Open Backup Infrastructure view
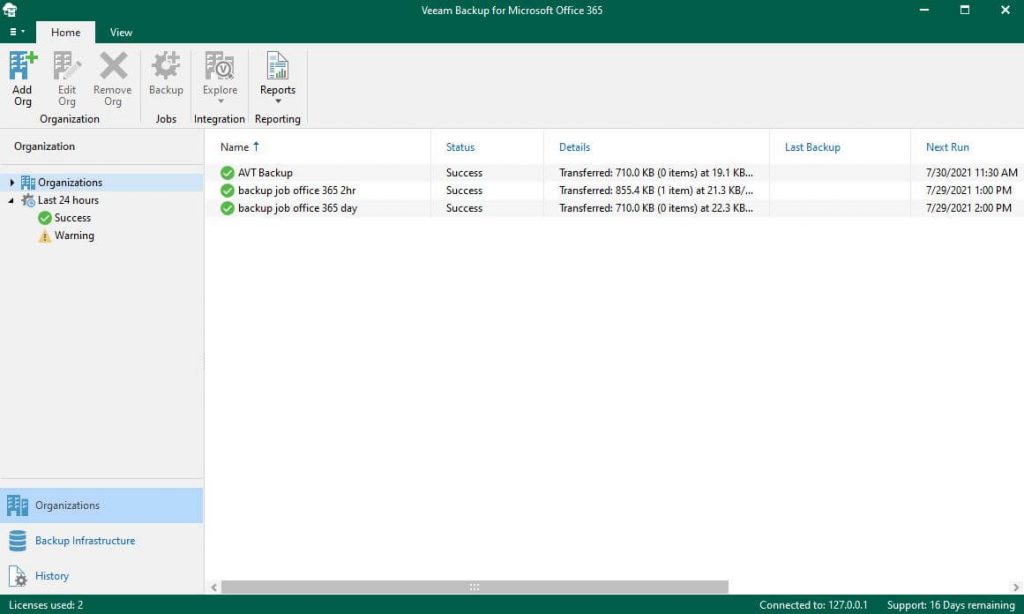The width and height of the screenshot is (1024, 614). [x=102, y=540]
